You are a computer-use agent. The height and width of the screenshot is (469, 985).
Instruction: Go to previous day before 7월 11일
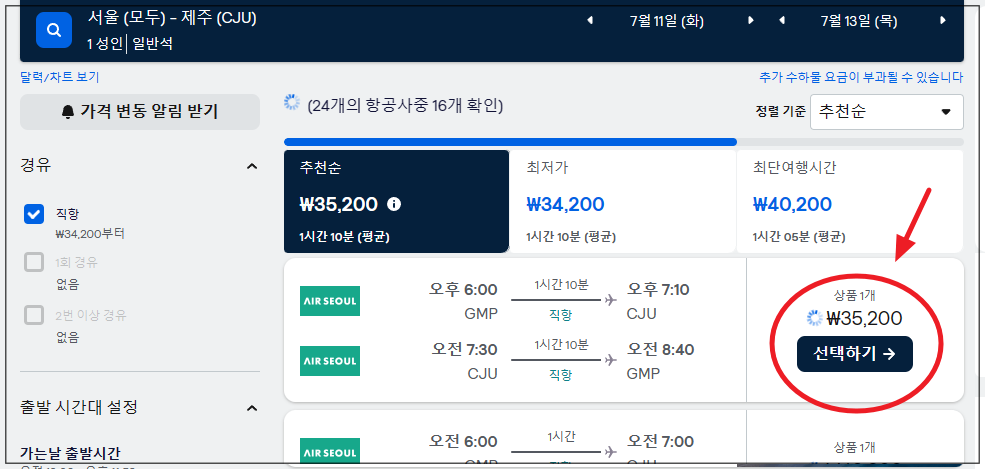pyautogui.click(x=589, y=21)
